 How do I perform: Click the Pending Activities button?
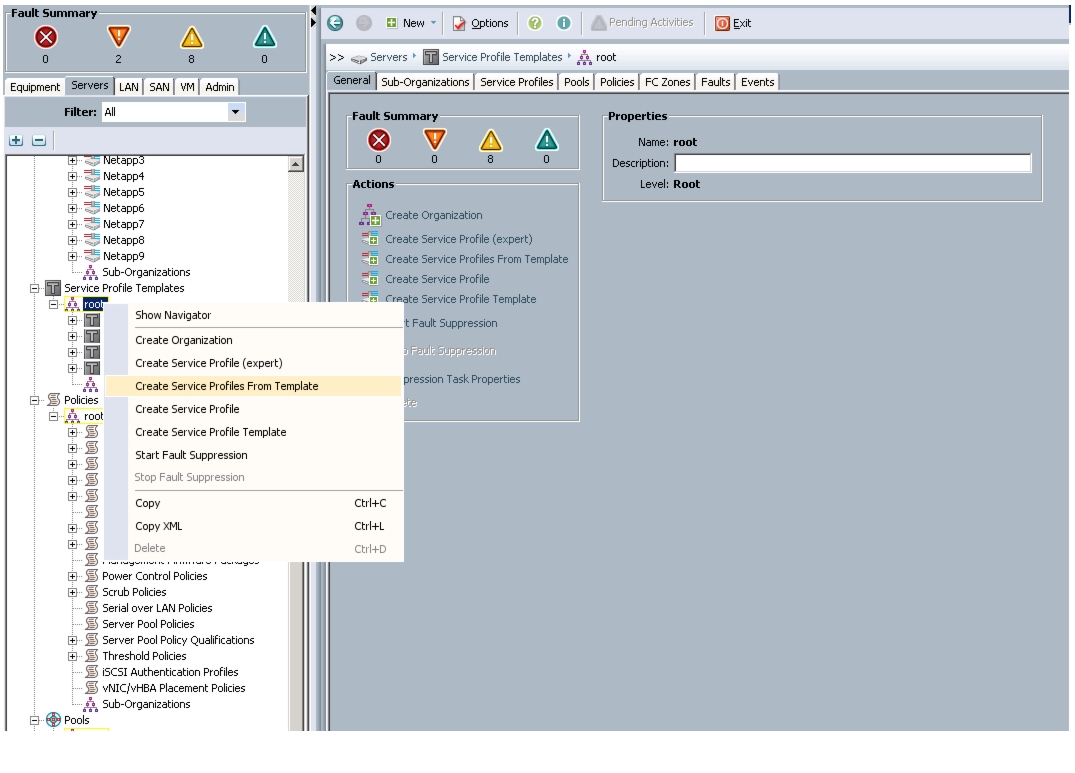[x=642, y=23]
